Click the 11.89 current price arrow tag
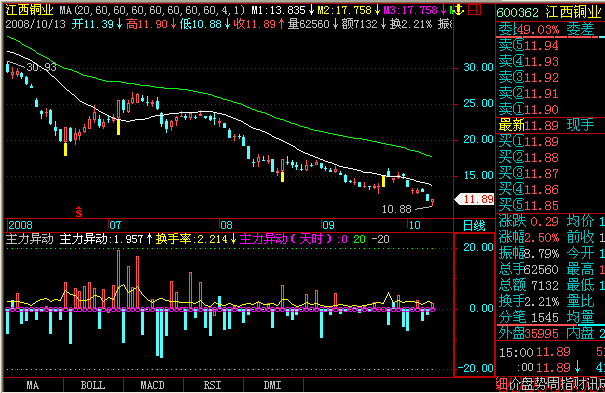 tap(475, 199)
